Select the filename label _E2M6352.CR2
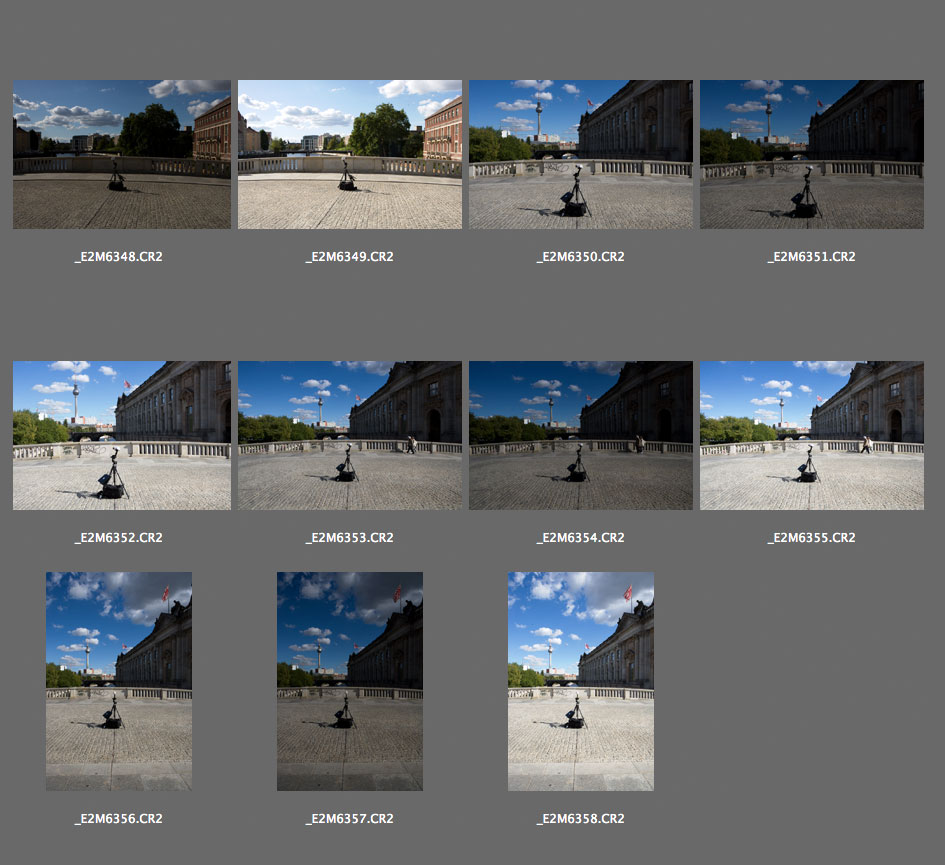This screenshot has width=945, height=865. 119,538
